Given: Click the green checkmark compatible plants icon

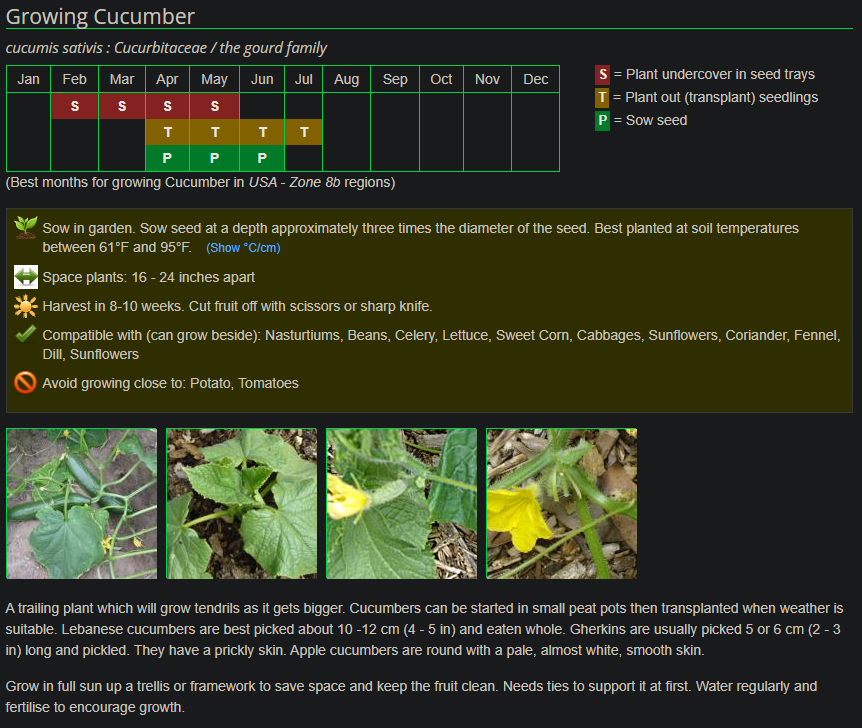Looking at the screenshot, I should (x=25, y=335).
